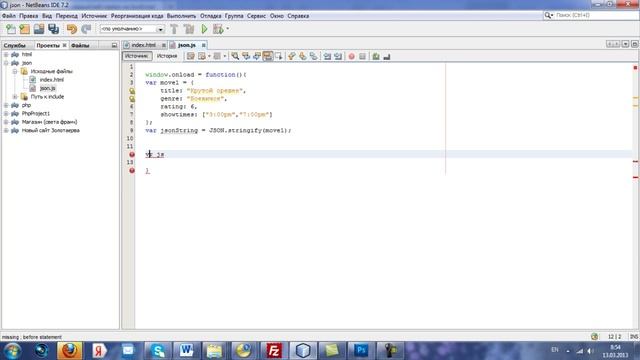Viewport: 640px width, 360px height.
Task: Click the Clean and Build icon
Action: click(189, 29)
